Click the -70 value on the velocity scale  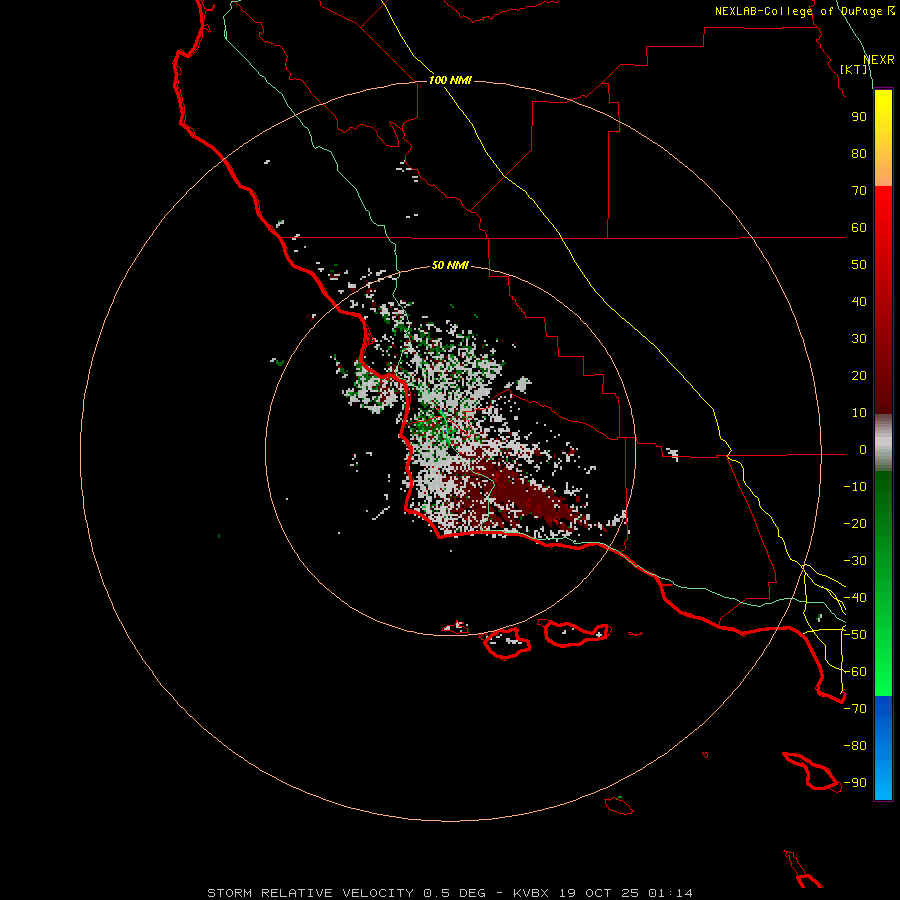point(855,709)
